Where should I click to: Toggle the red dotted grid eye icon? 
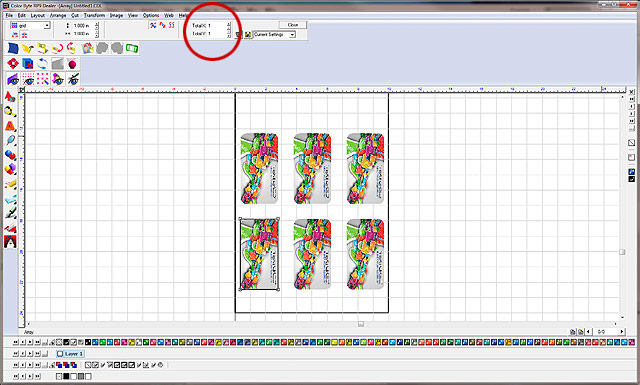pos(28,79)
